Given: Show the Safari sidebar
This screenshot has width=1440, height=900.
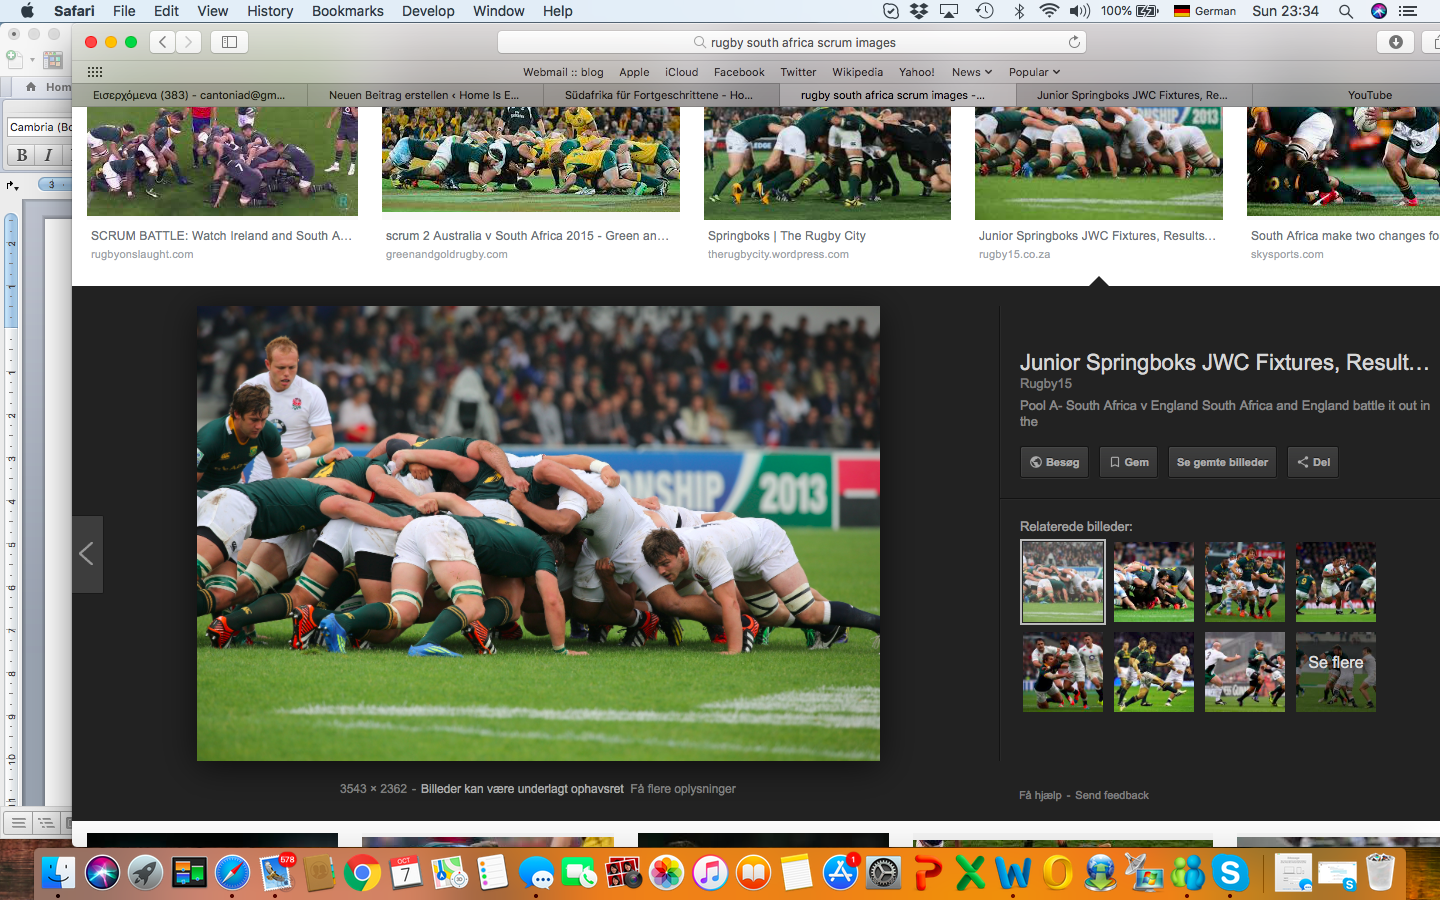Looking at the screenshot, I should (229, 42).
